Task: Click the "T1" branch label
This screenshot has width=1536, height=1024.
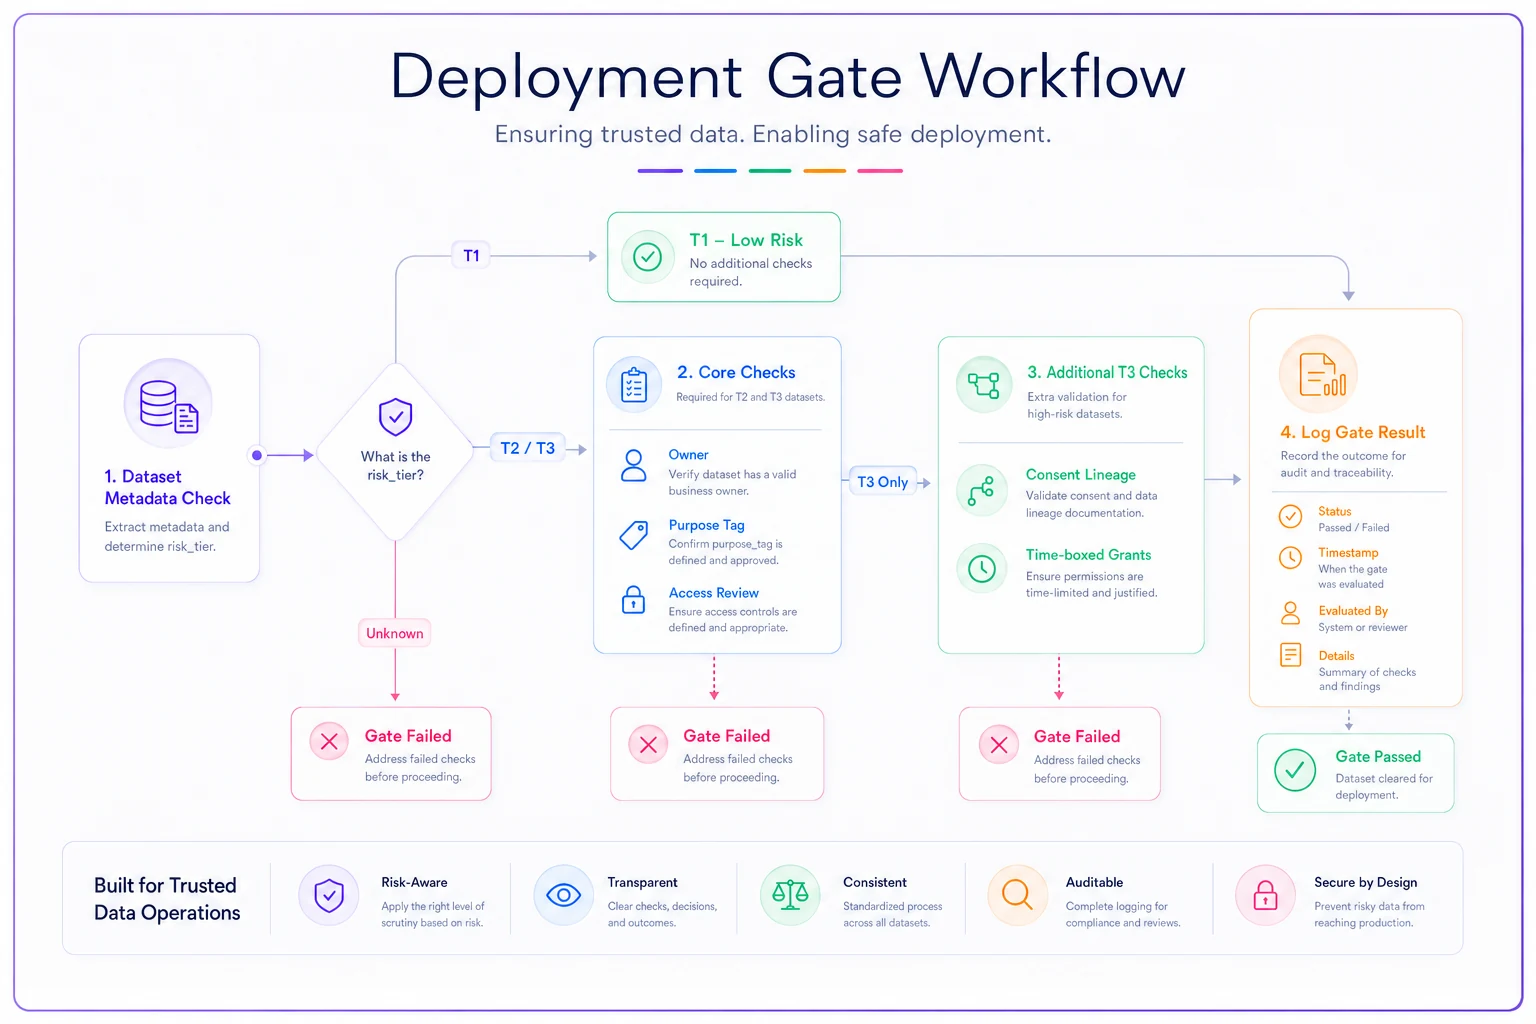Action: click(471, 256)
